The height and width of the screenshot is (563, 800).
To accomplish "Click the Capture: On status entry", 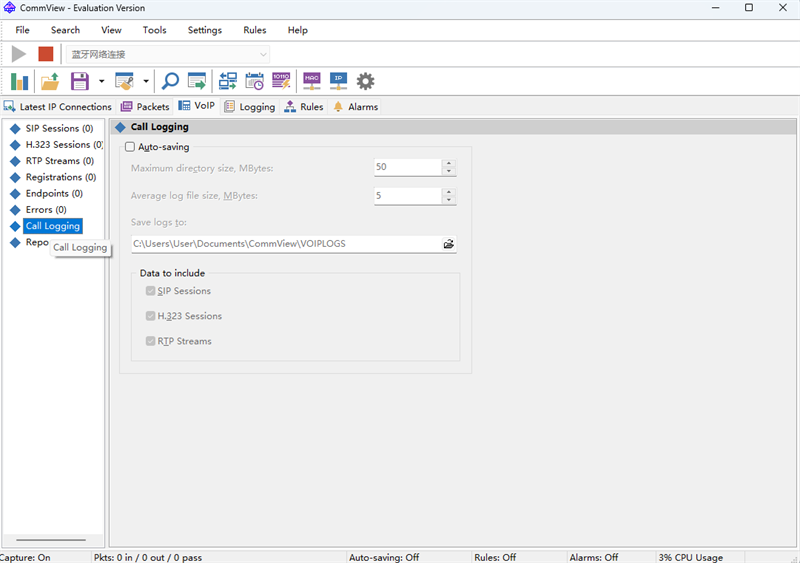I will tap(26, 557).
